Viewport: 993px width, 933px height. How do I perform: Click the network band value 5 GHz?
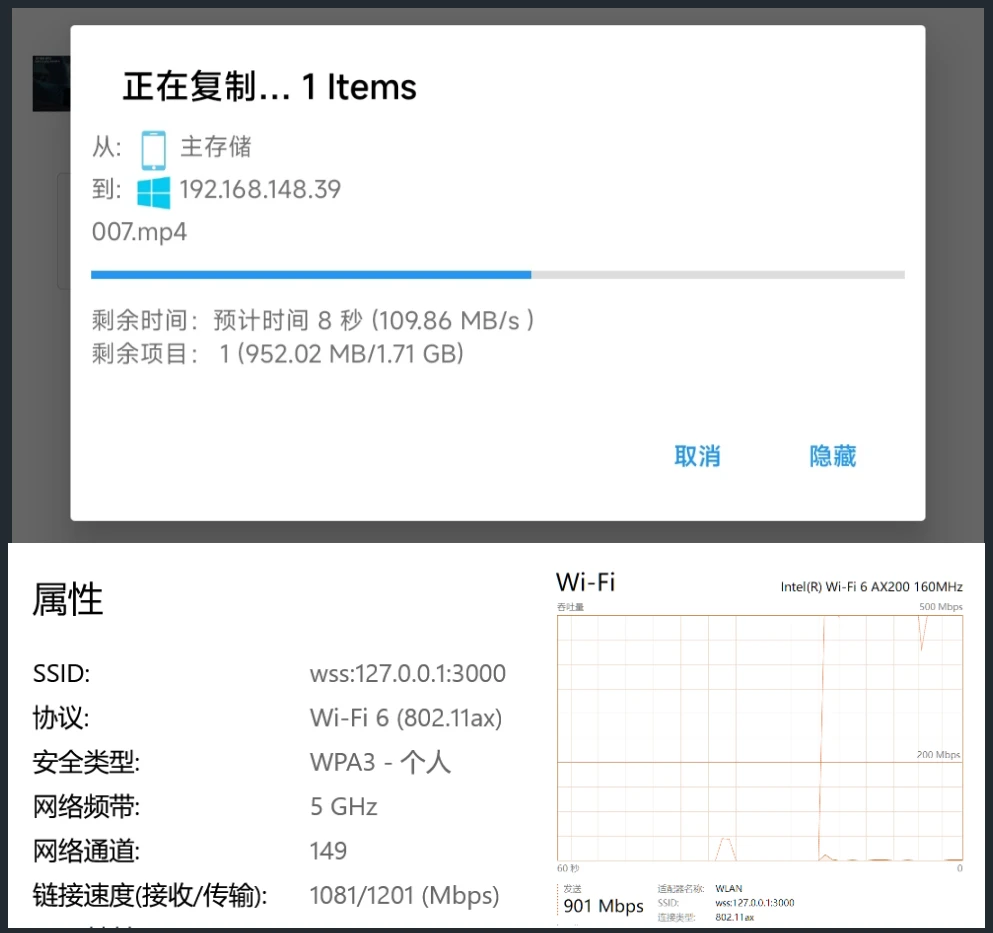(x=344, y=806)
